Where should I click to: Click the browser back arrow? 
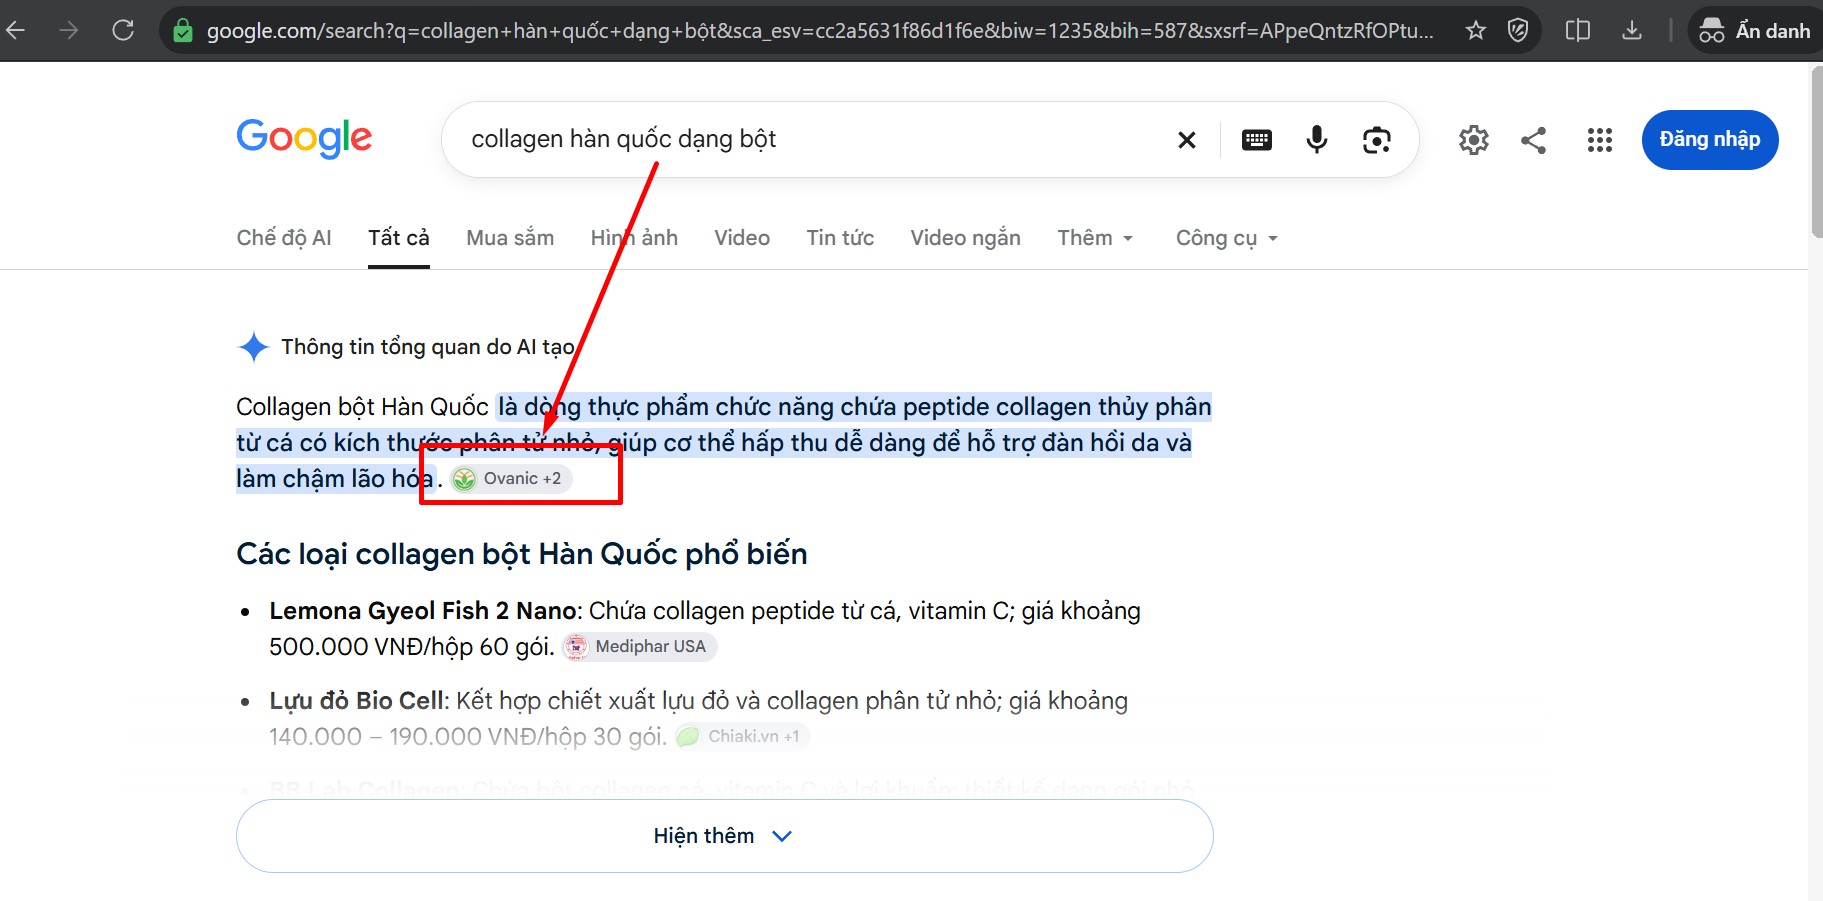coord(15,30)
